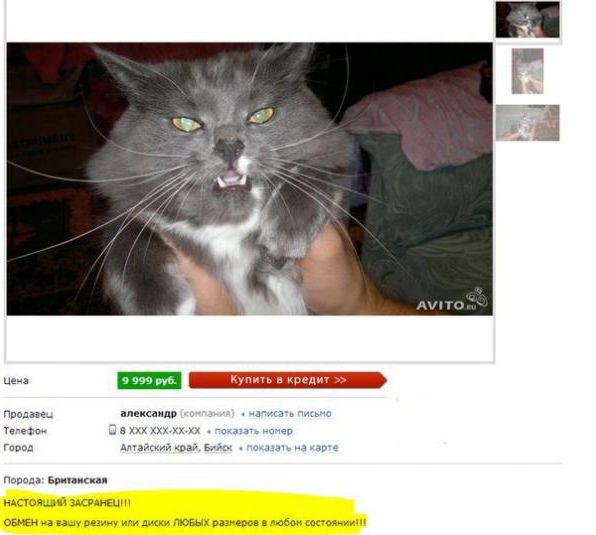Image resolution: width=596 pixels, height=535 pixels.
Task: Click the highlighted НАСТОЯЩИЙ ЗАСРАНЕЦ line
Action: pyautogui.click(x=67, y=503)
